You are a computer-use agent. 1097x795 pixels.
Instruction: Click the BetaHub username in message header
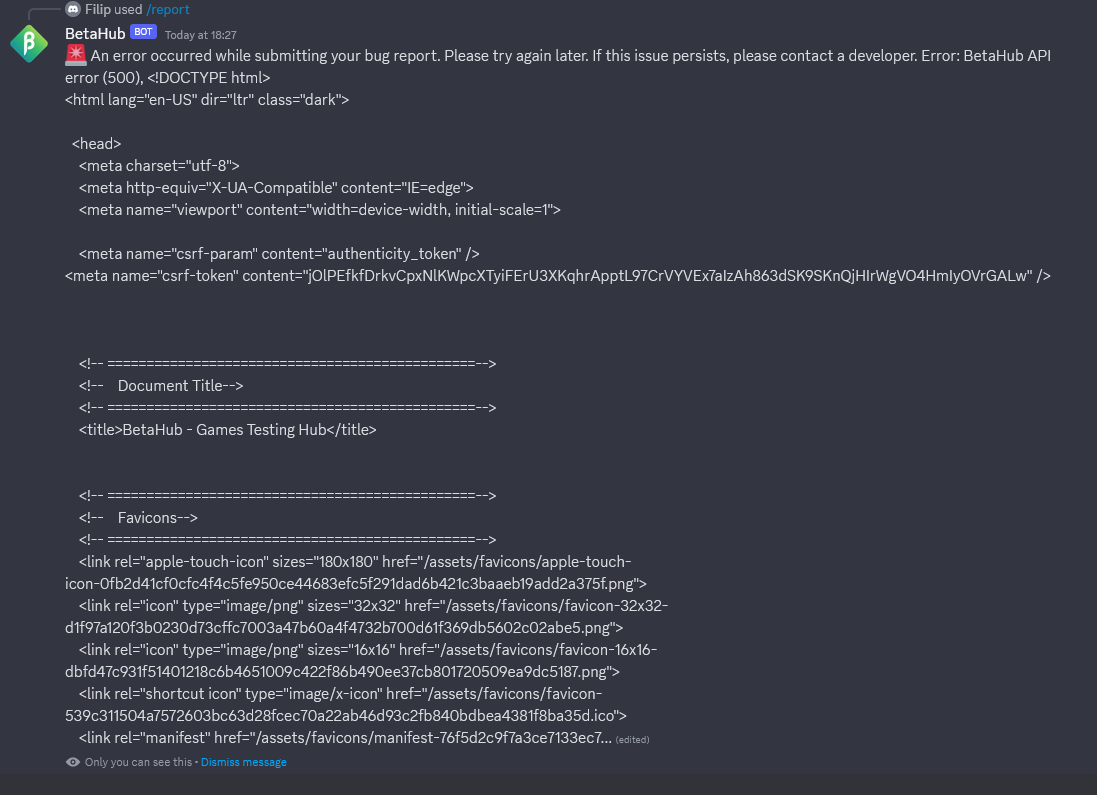pyautogui.click(x=95, y=33)
